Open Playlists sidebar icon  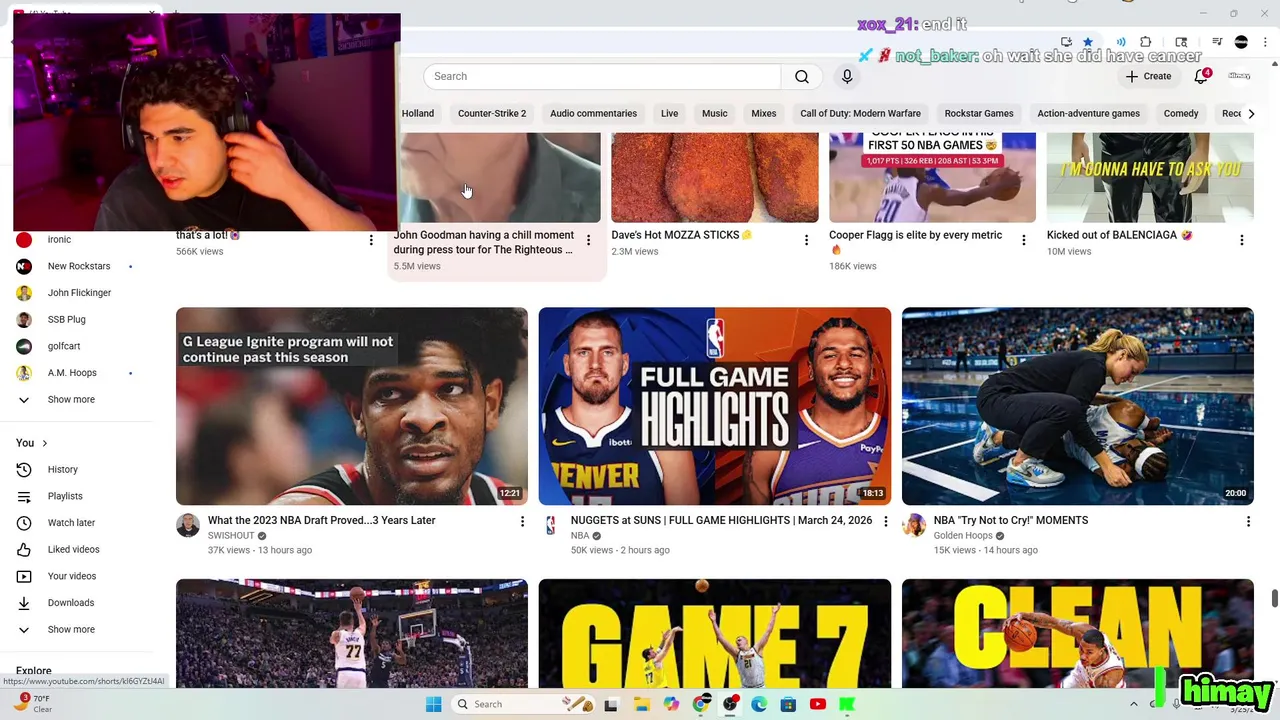coord(24,496)
